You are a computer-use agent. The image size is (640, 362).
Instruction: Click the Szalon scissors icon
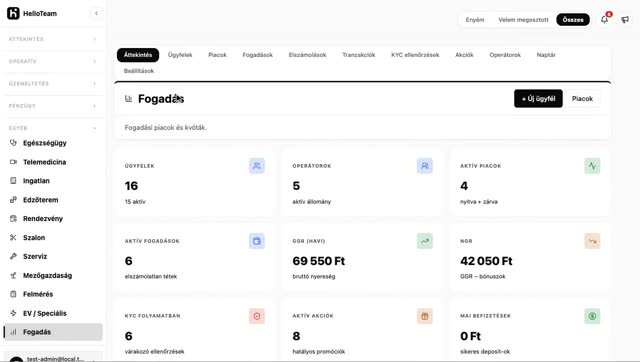[x=13, y=238]
